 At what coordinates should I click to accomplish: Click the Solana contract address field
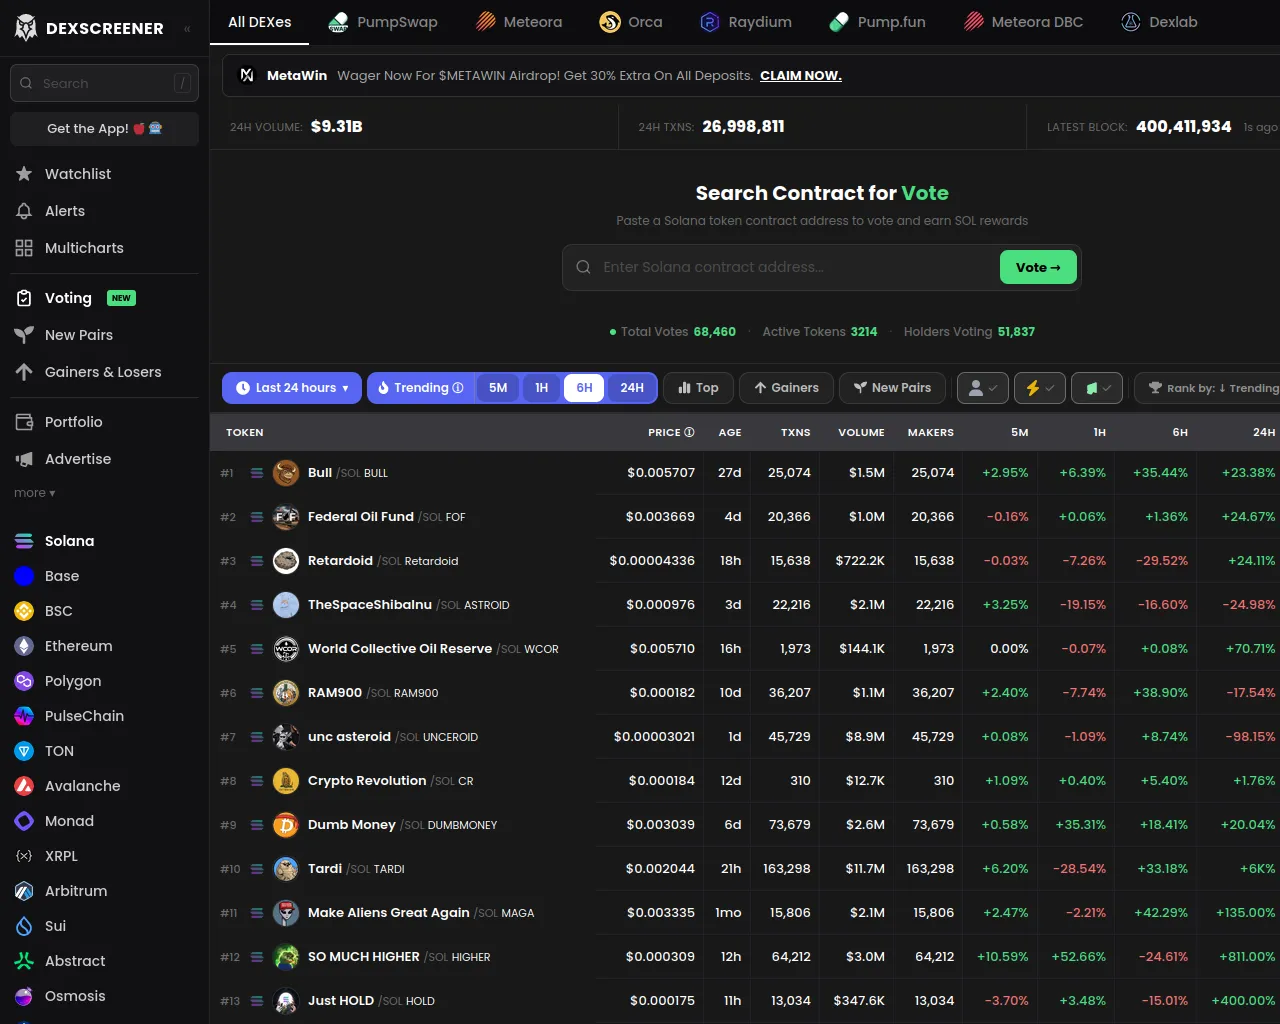click(790, 267)
